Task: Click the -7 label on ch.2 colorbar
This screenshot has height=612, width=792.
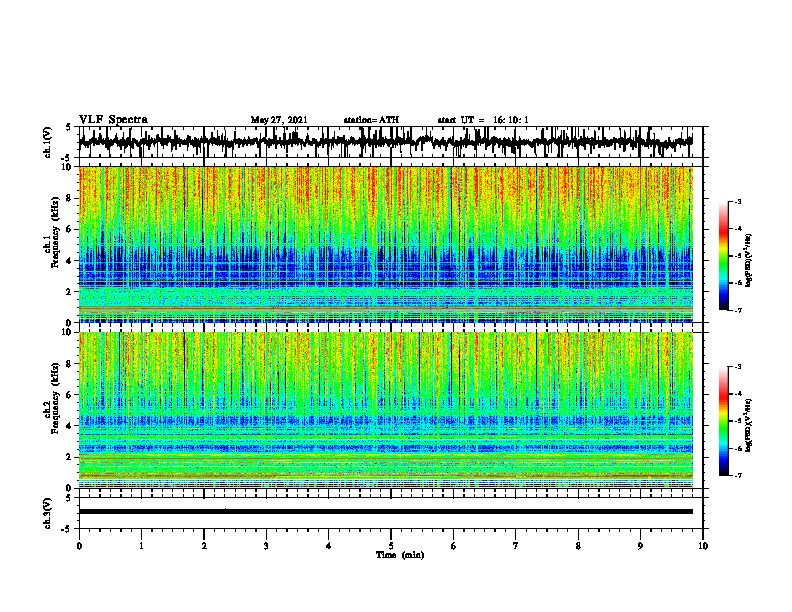Action: click(737, 475)
